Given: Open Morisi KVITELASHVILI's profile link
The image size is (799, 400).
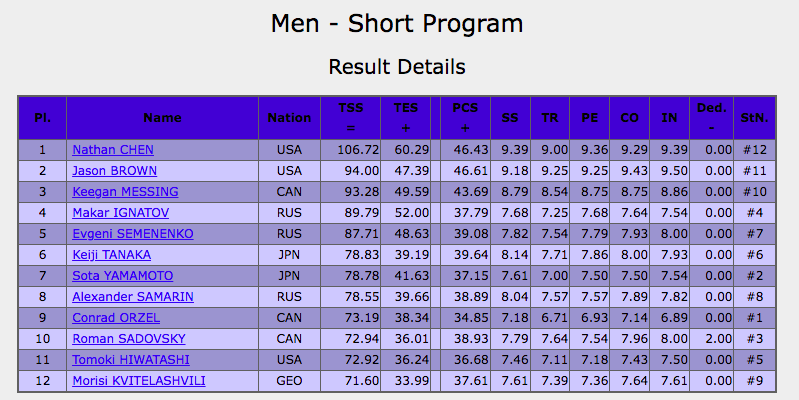Looking at the screenshot, I should (x=137, y=380).
